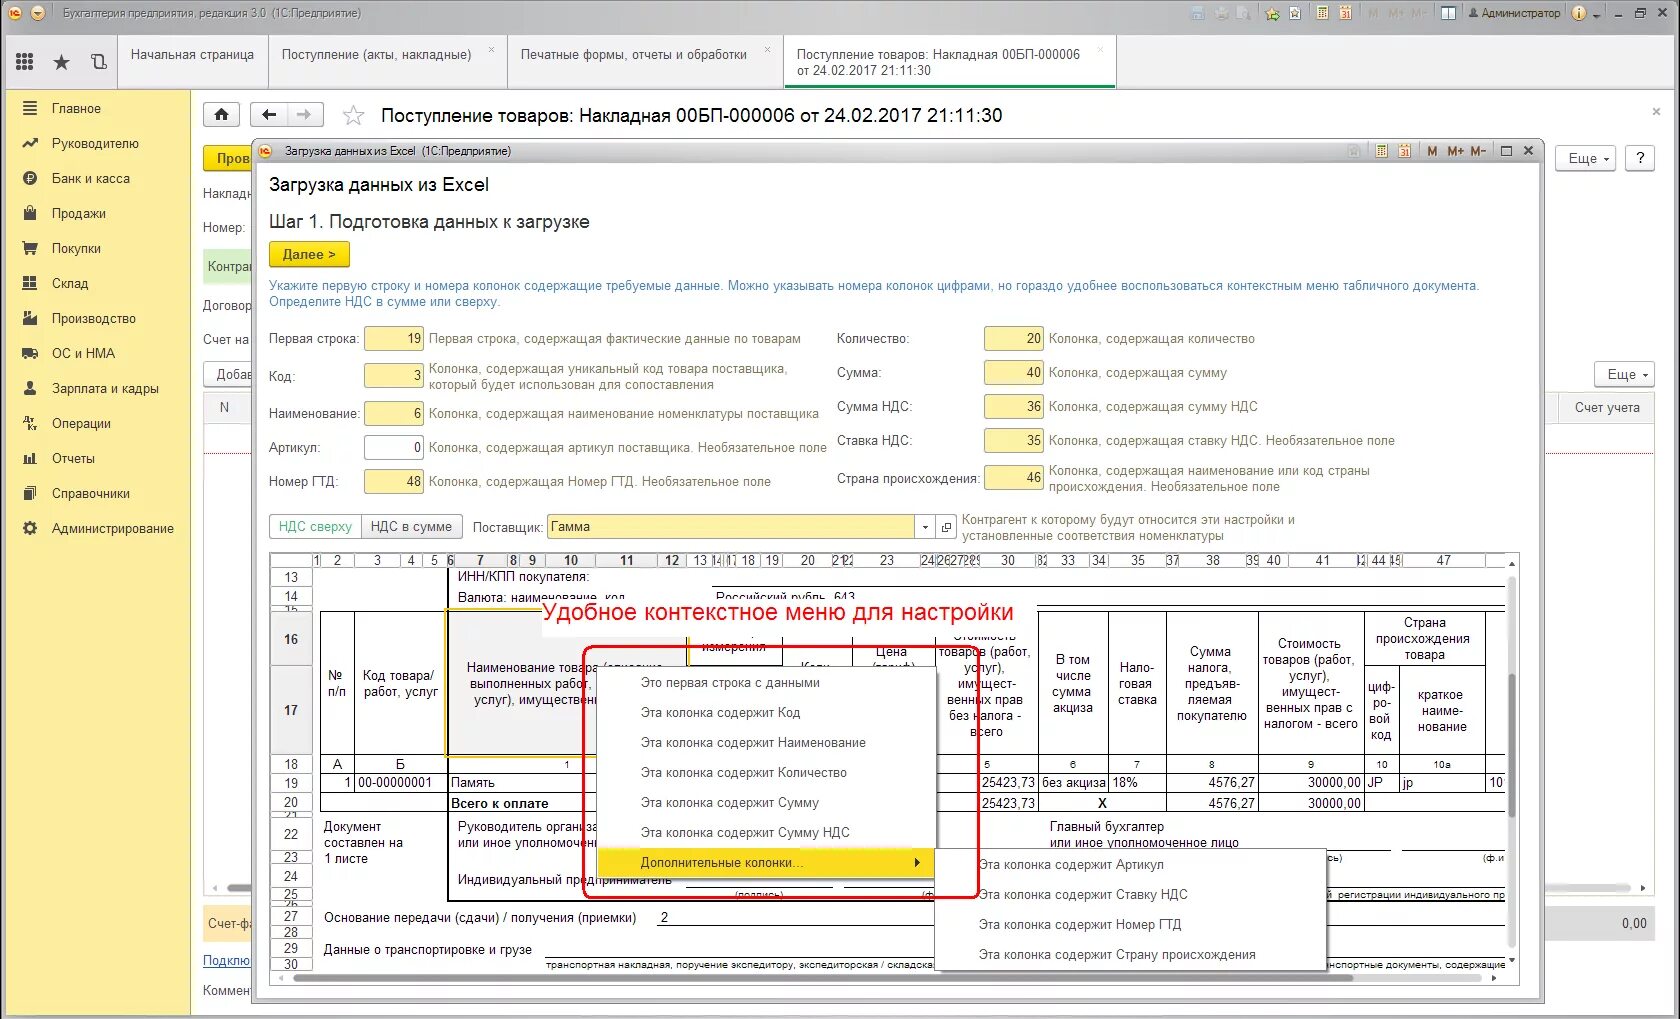Click the Артикул column number field
The height and width of the screenshot is (1019, 1680).
(x=394, y=447)
